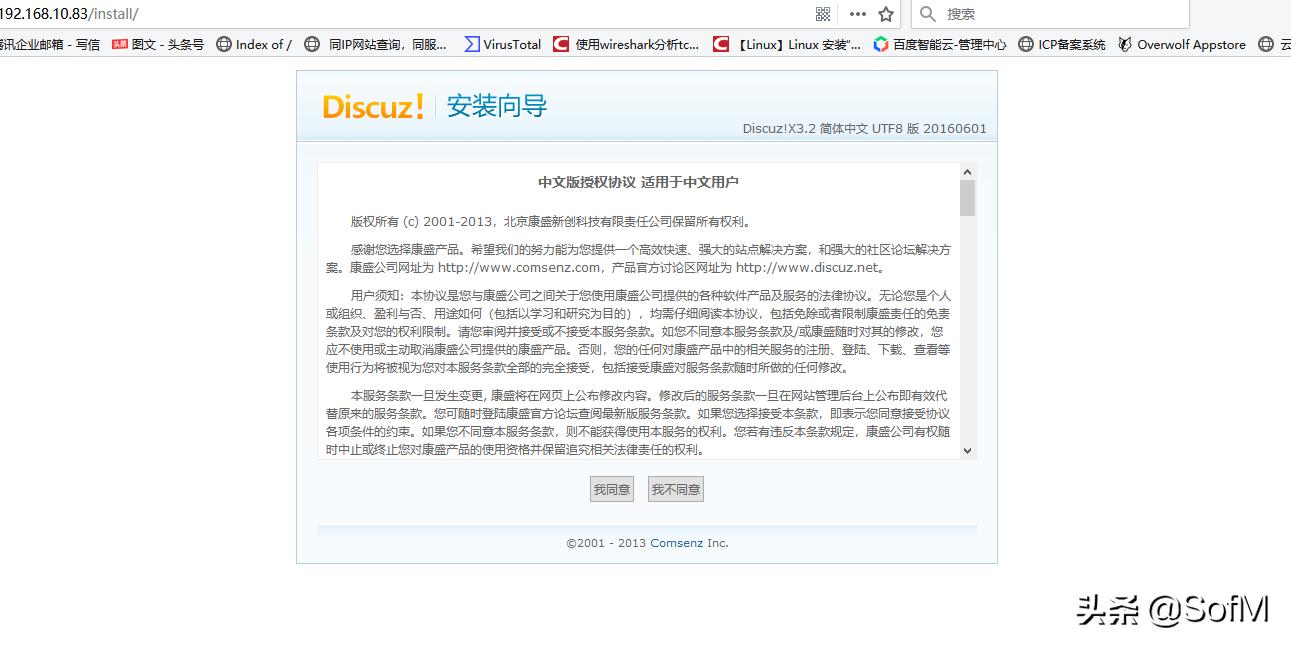Click the 我同意 agree button
This screenshot has width=1291, height=647.
pos(611,489)
